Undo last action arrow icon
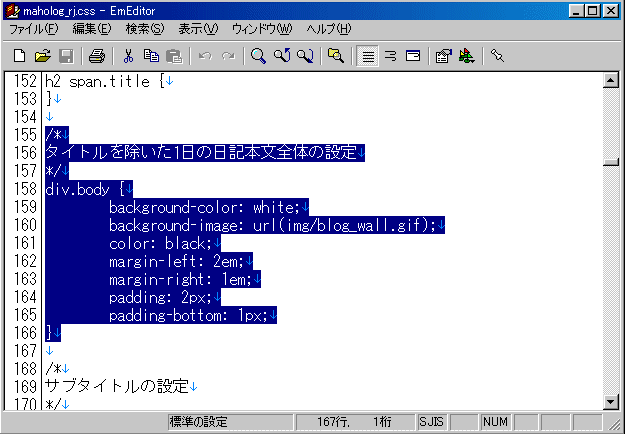 tap(205, 56)
